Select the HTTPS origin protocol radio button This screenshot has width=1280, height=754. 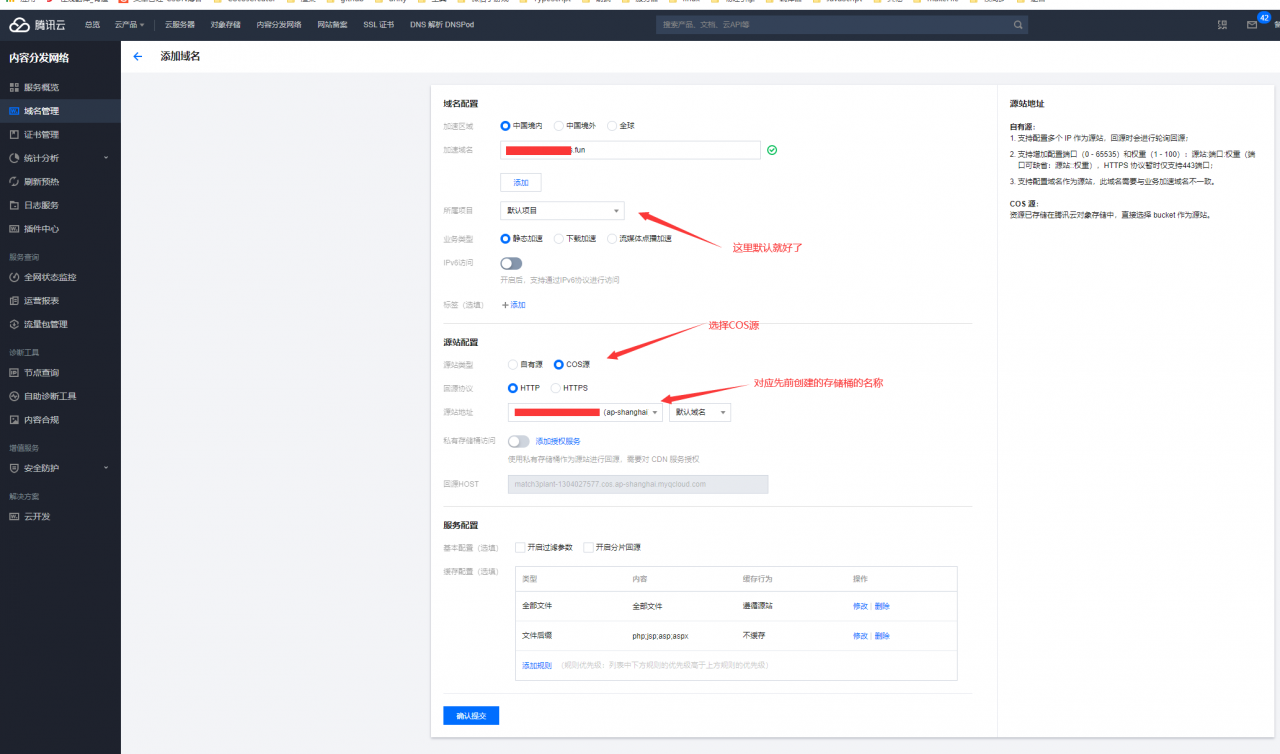(556, 388)
